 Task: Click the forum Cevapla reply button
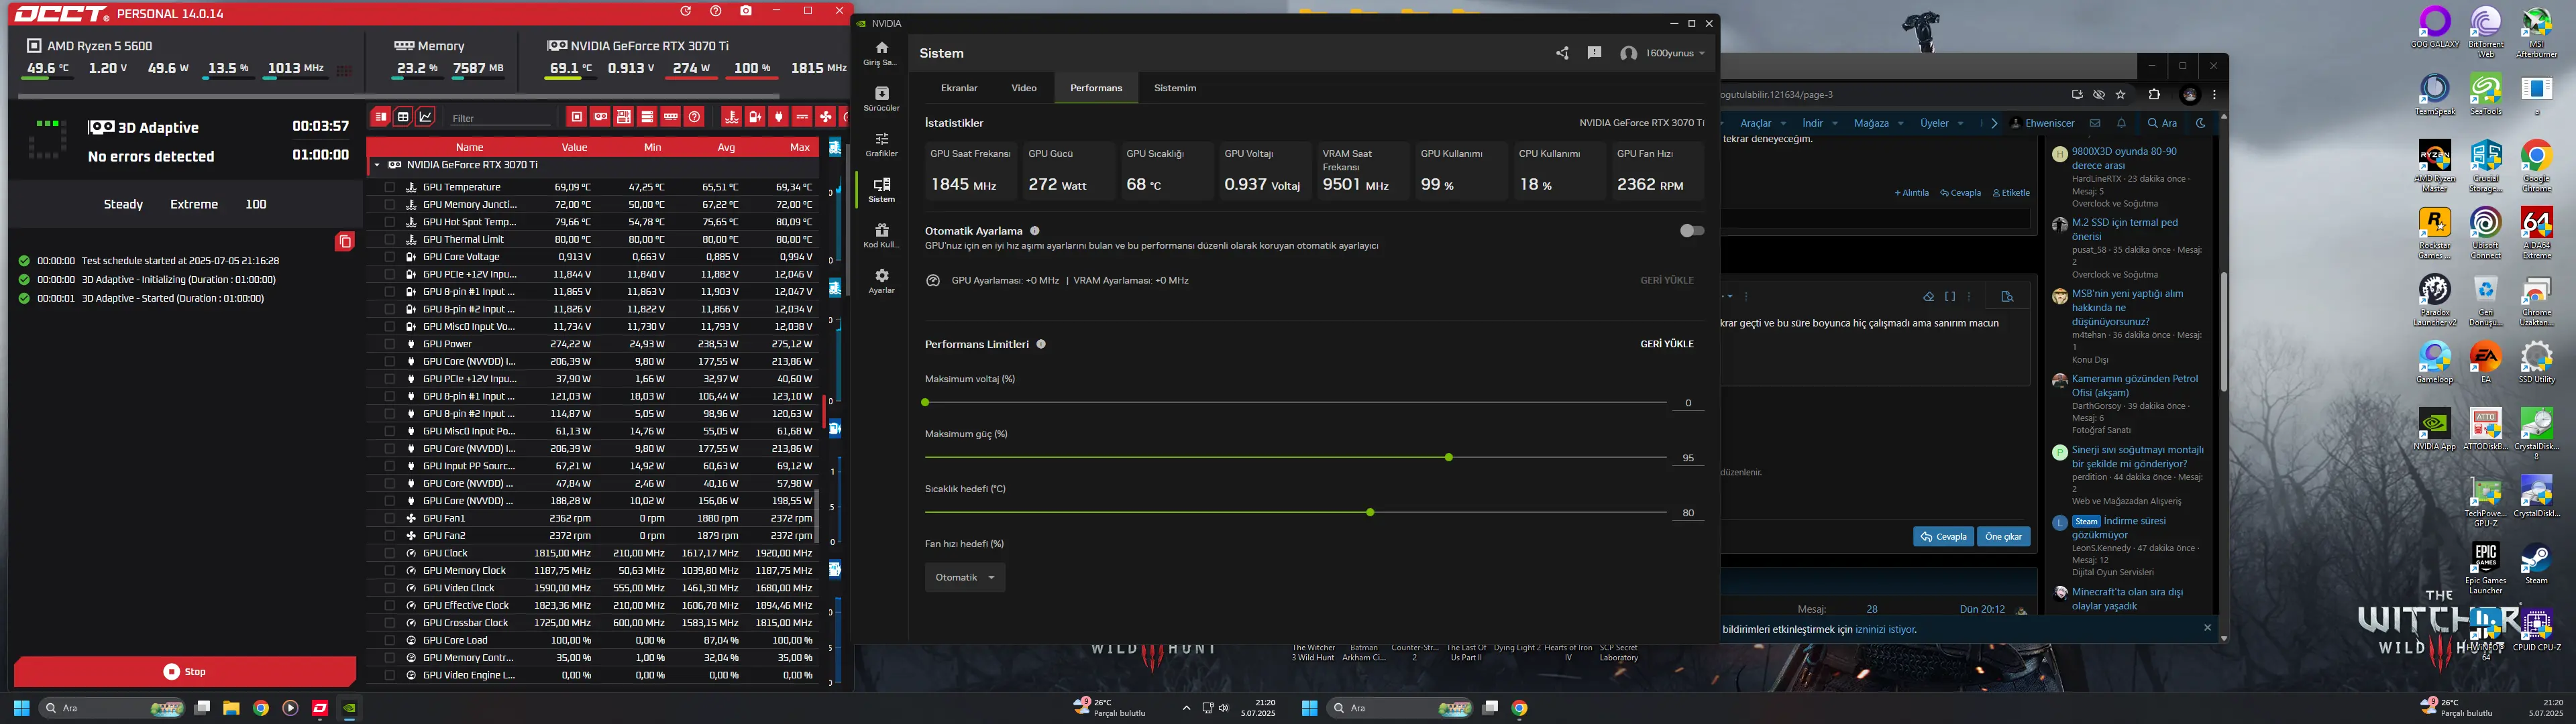tap(1943, 537)
